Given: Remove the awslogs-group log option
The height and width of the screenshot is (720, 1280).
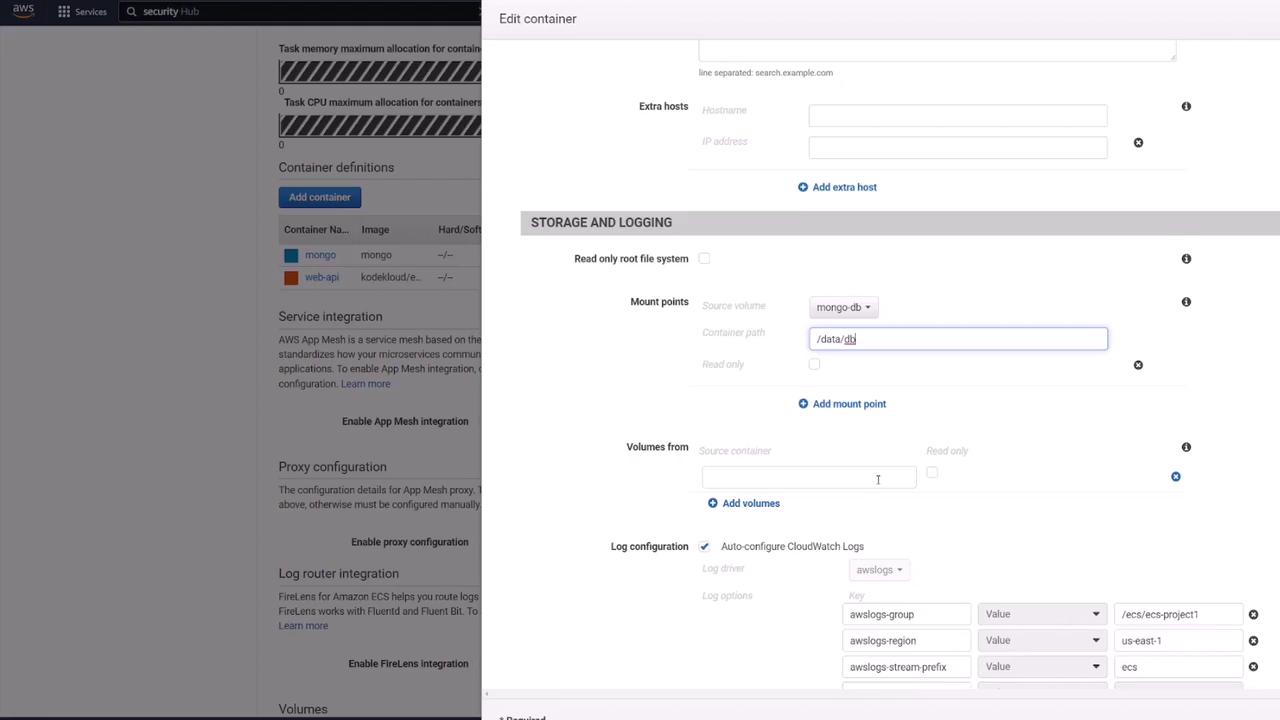Looking at the screenshot, I should (1253, 615).
